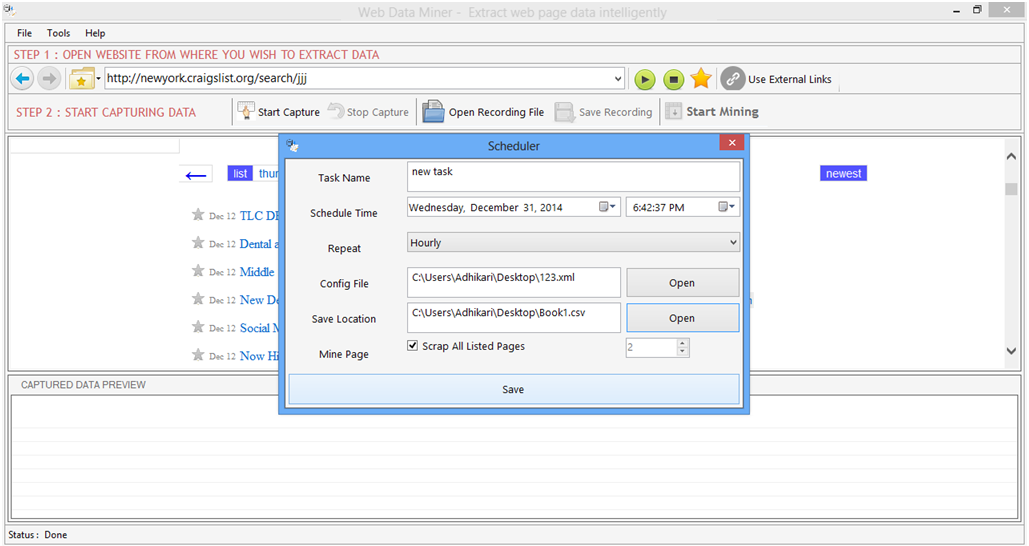
Task: Uncheck Scrap All Listed Pages checkbox
Action: [x=413, y=346]
